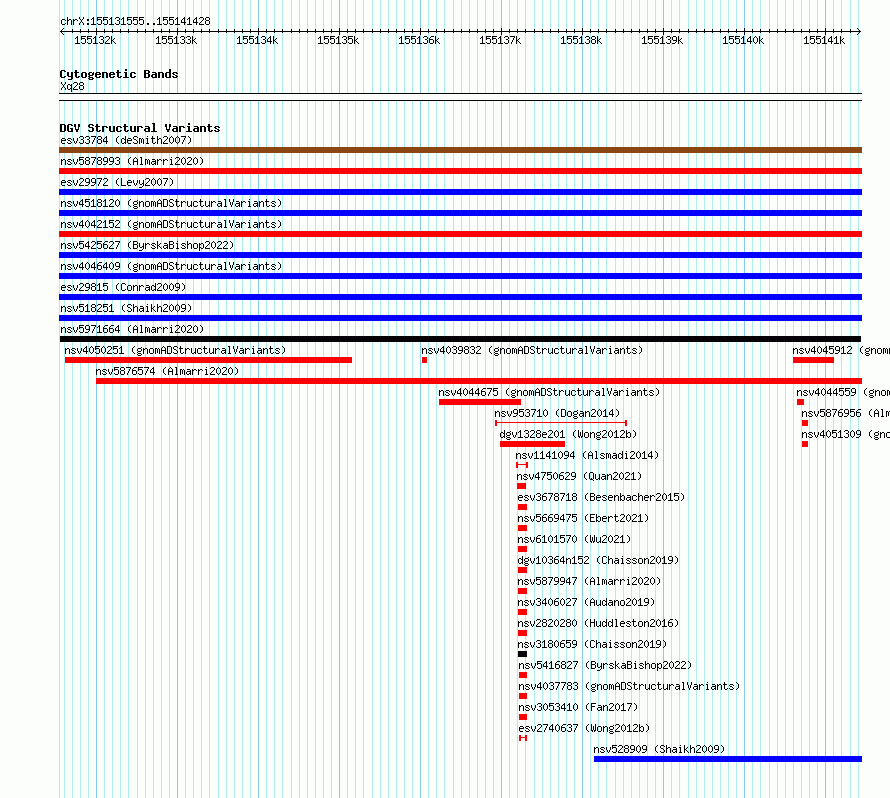Click the ruler's right scroll arrow
Screen dimensions: 890x798
coord(859,31)
